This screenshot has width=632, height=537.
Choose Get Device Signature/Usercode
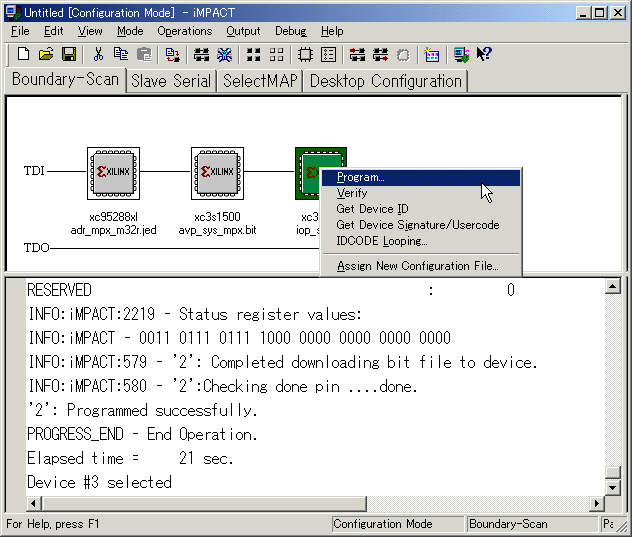421,225
